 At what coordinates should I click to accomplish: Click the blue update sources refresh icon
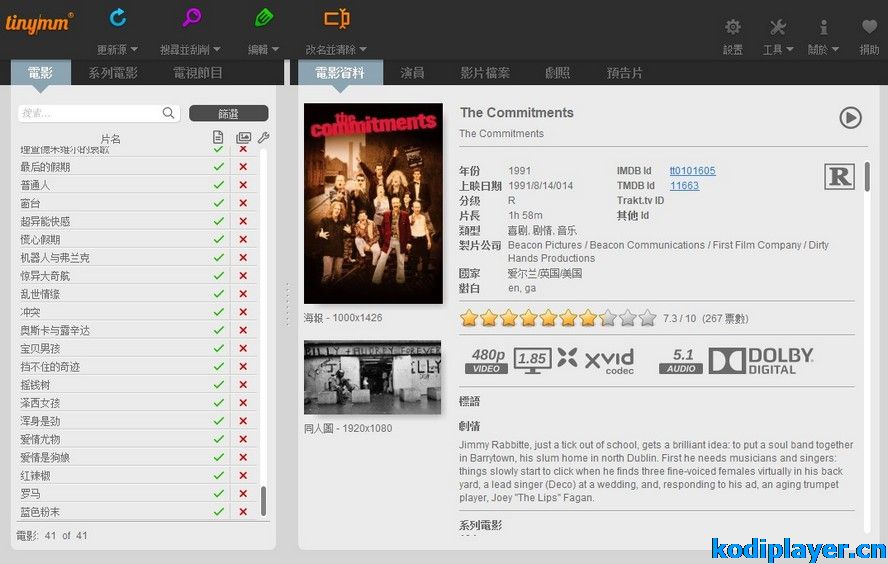118,18
